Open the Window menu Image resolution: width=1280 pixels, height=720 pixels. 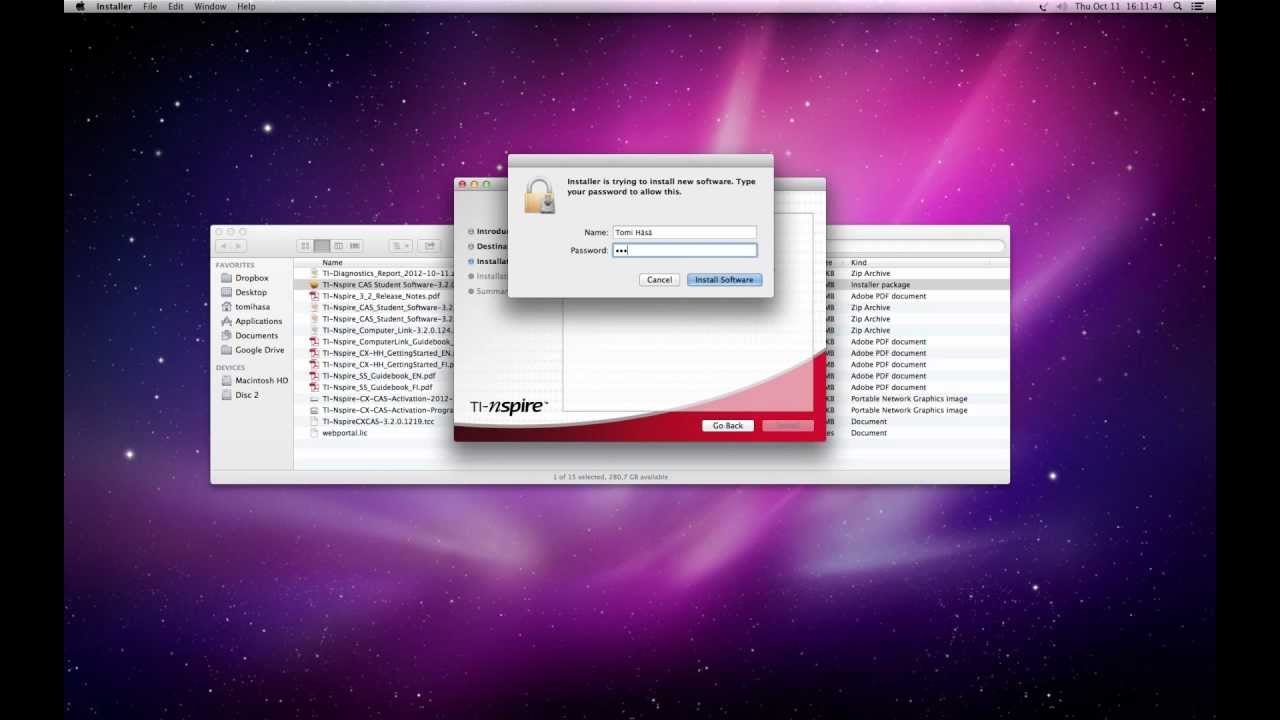coord(210,6)
